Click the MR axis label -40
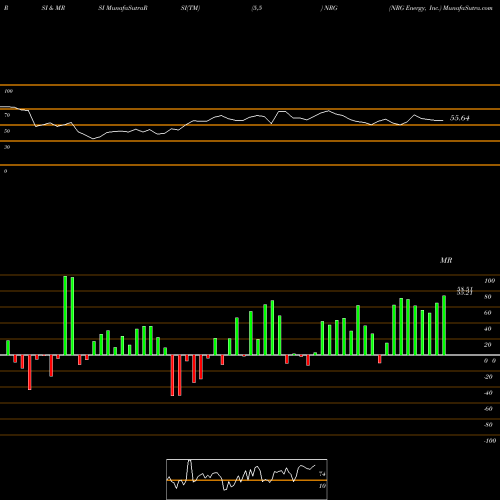Viewport: 500px width, 500px height. pos(488,393)
